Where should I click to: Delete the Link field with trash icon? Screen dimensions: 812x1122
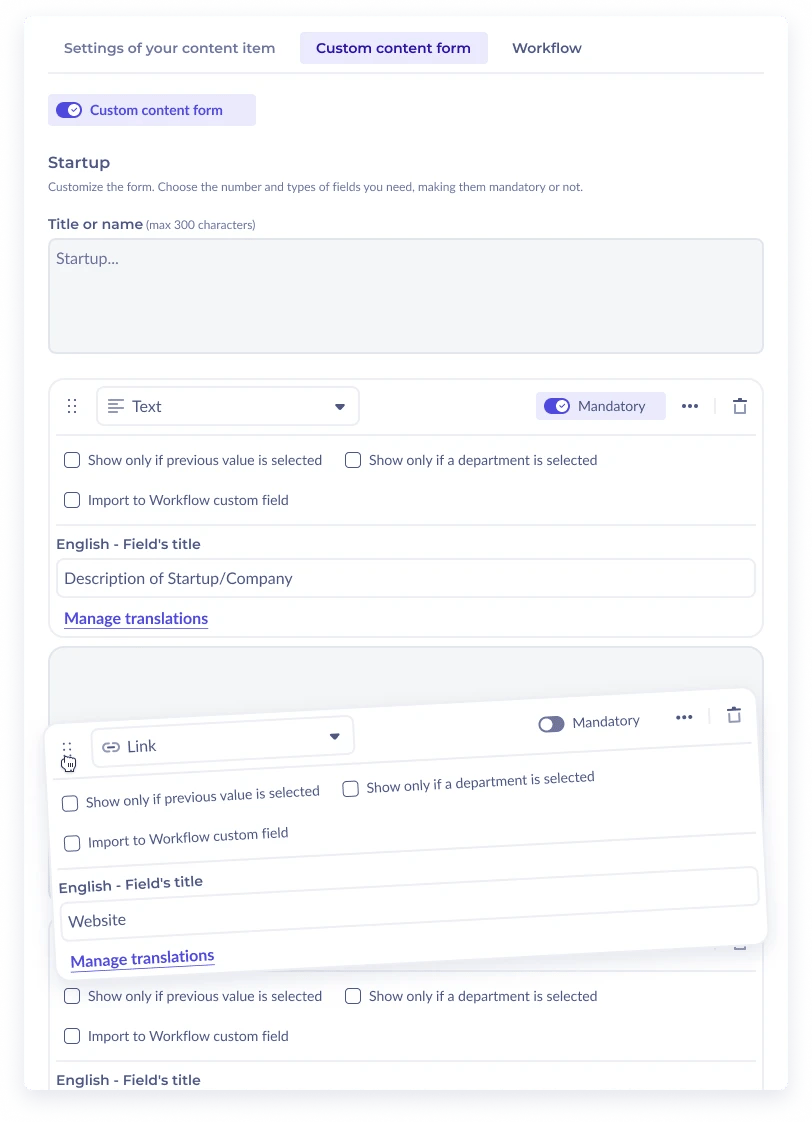click(x=734, y=715)
